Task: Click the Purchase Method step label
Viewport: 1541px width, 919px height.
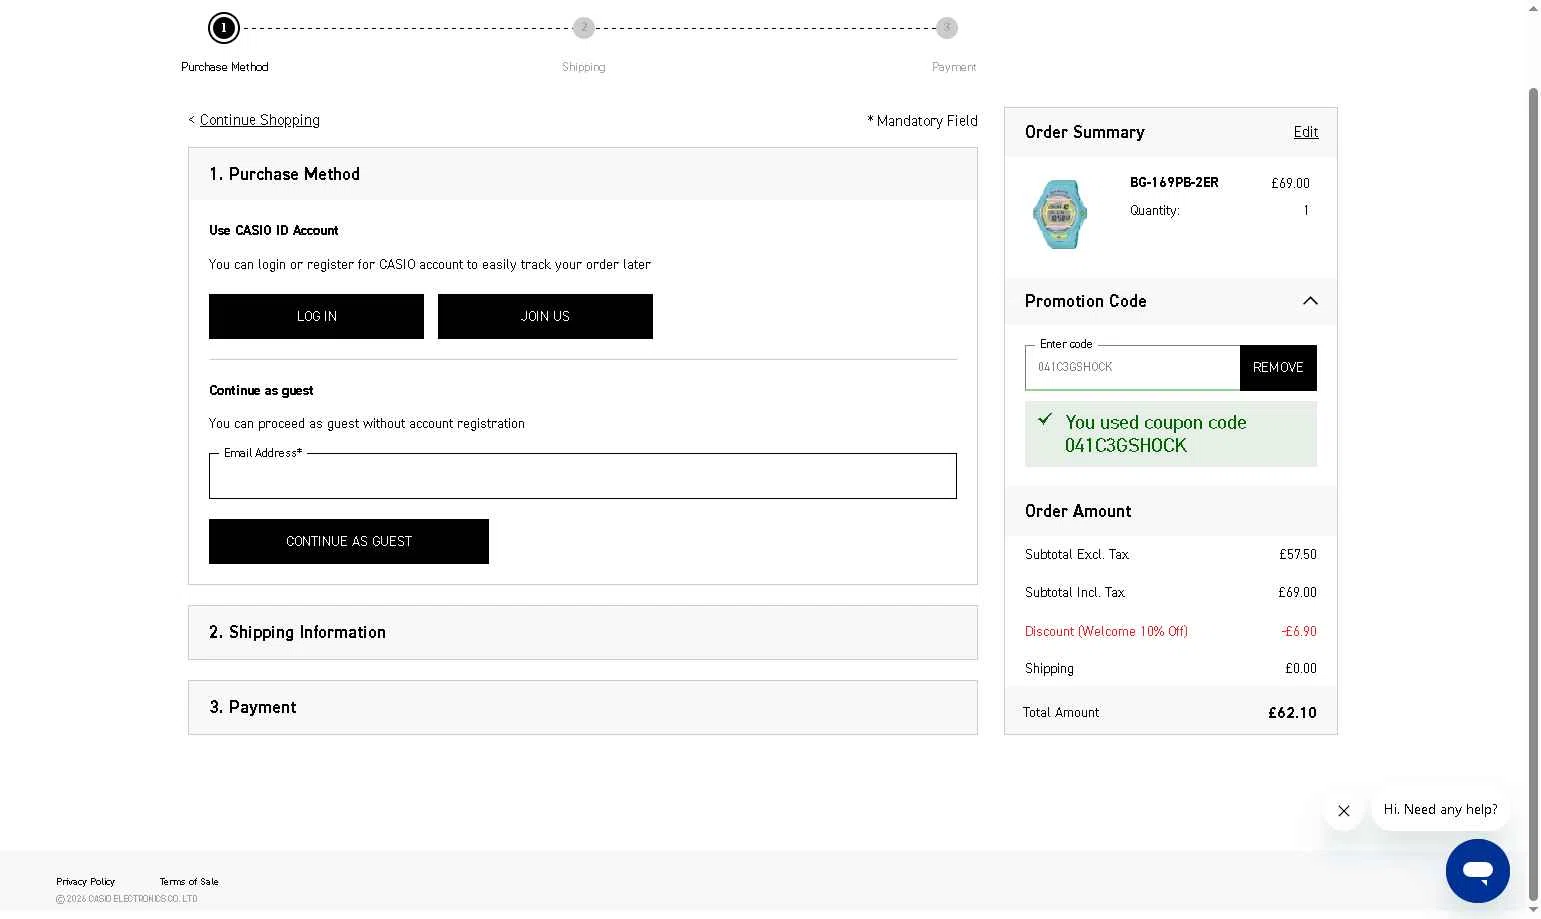Action: point(225,67)
